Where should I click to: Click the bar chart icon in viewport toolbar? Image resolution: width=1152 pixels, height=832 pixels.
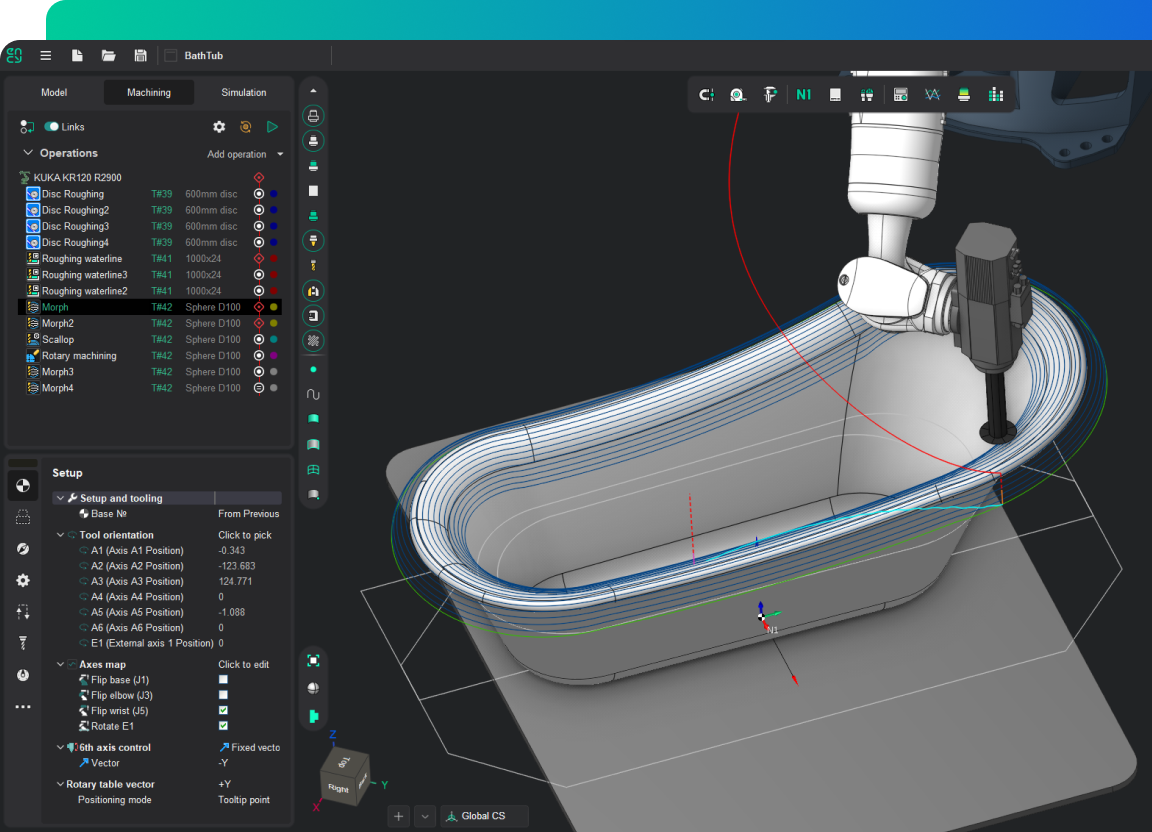pos(995,95)
